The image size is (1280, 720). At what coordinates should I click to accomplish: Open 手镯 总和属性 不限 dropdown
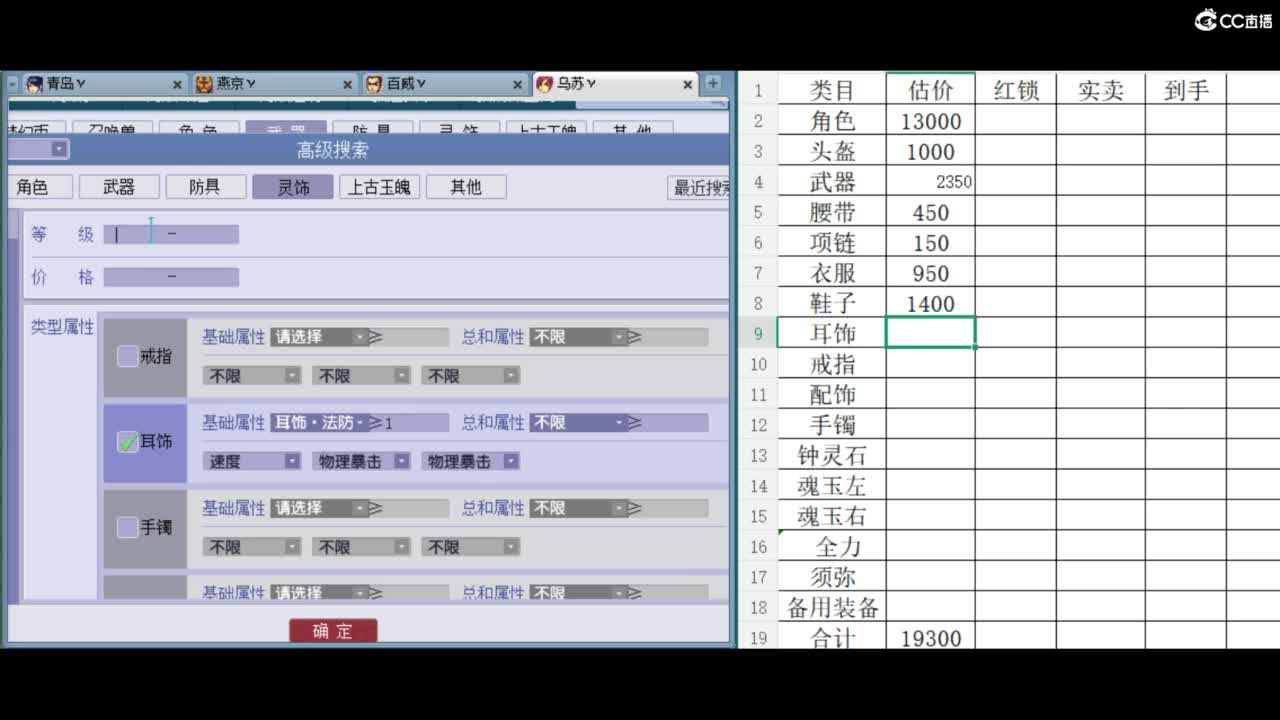578,508
